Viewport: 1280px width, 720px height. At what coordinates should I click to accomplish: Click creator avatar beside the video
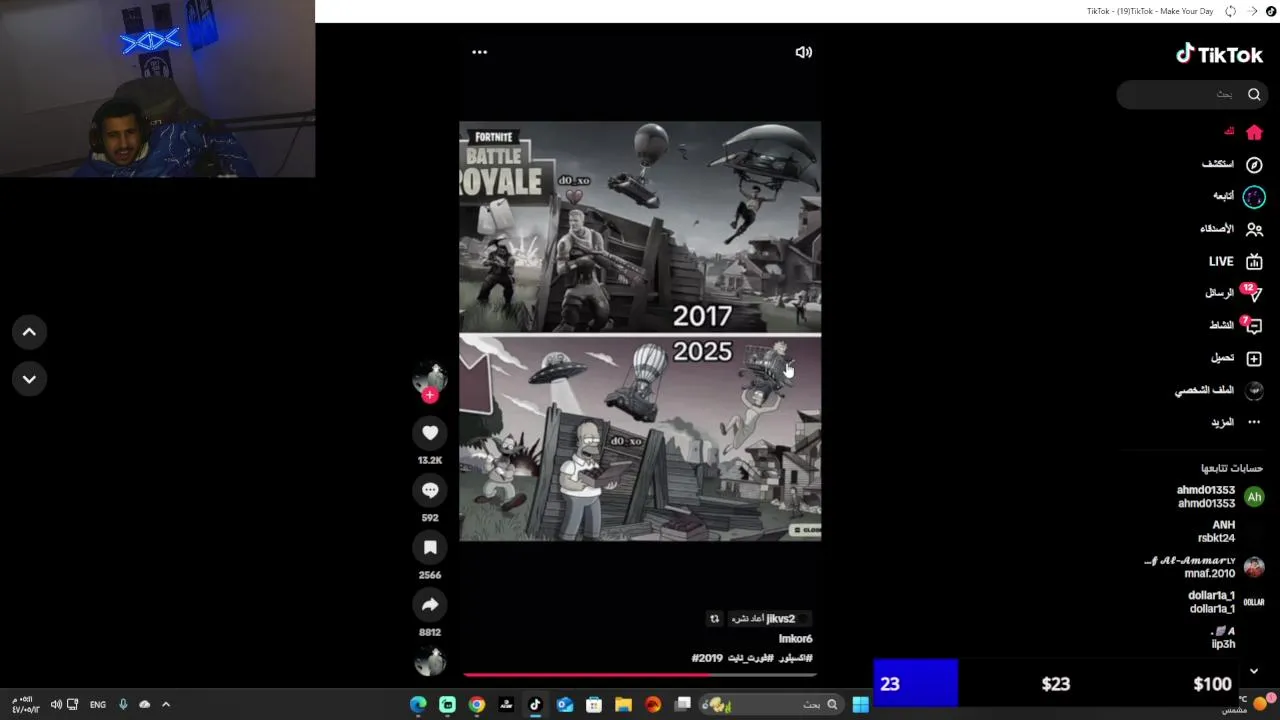(x=430, y=378)
